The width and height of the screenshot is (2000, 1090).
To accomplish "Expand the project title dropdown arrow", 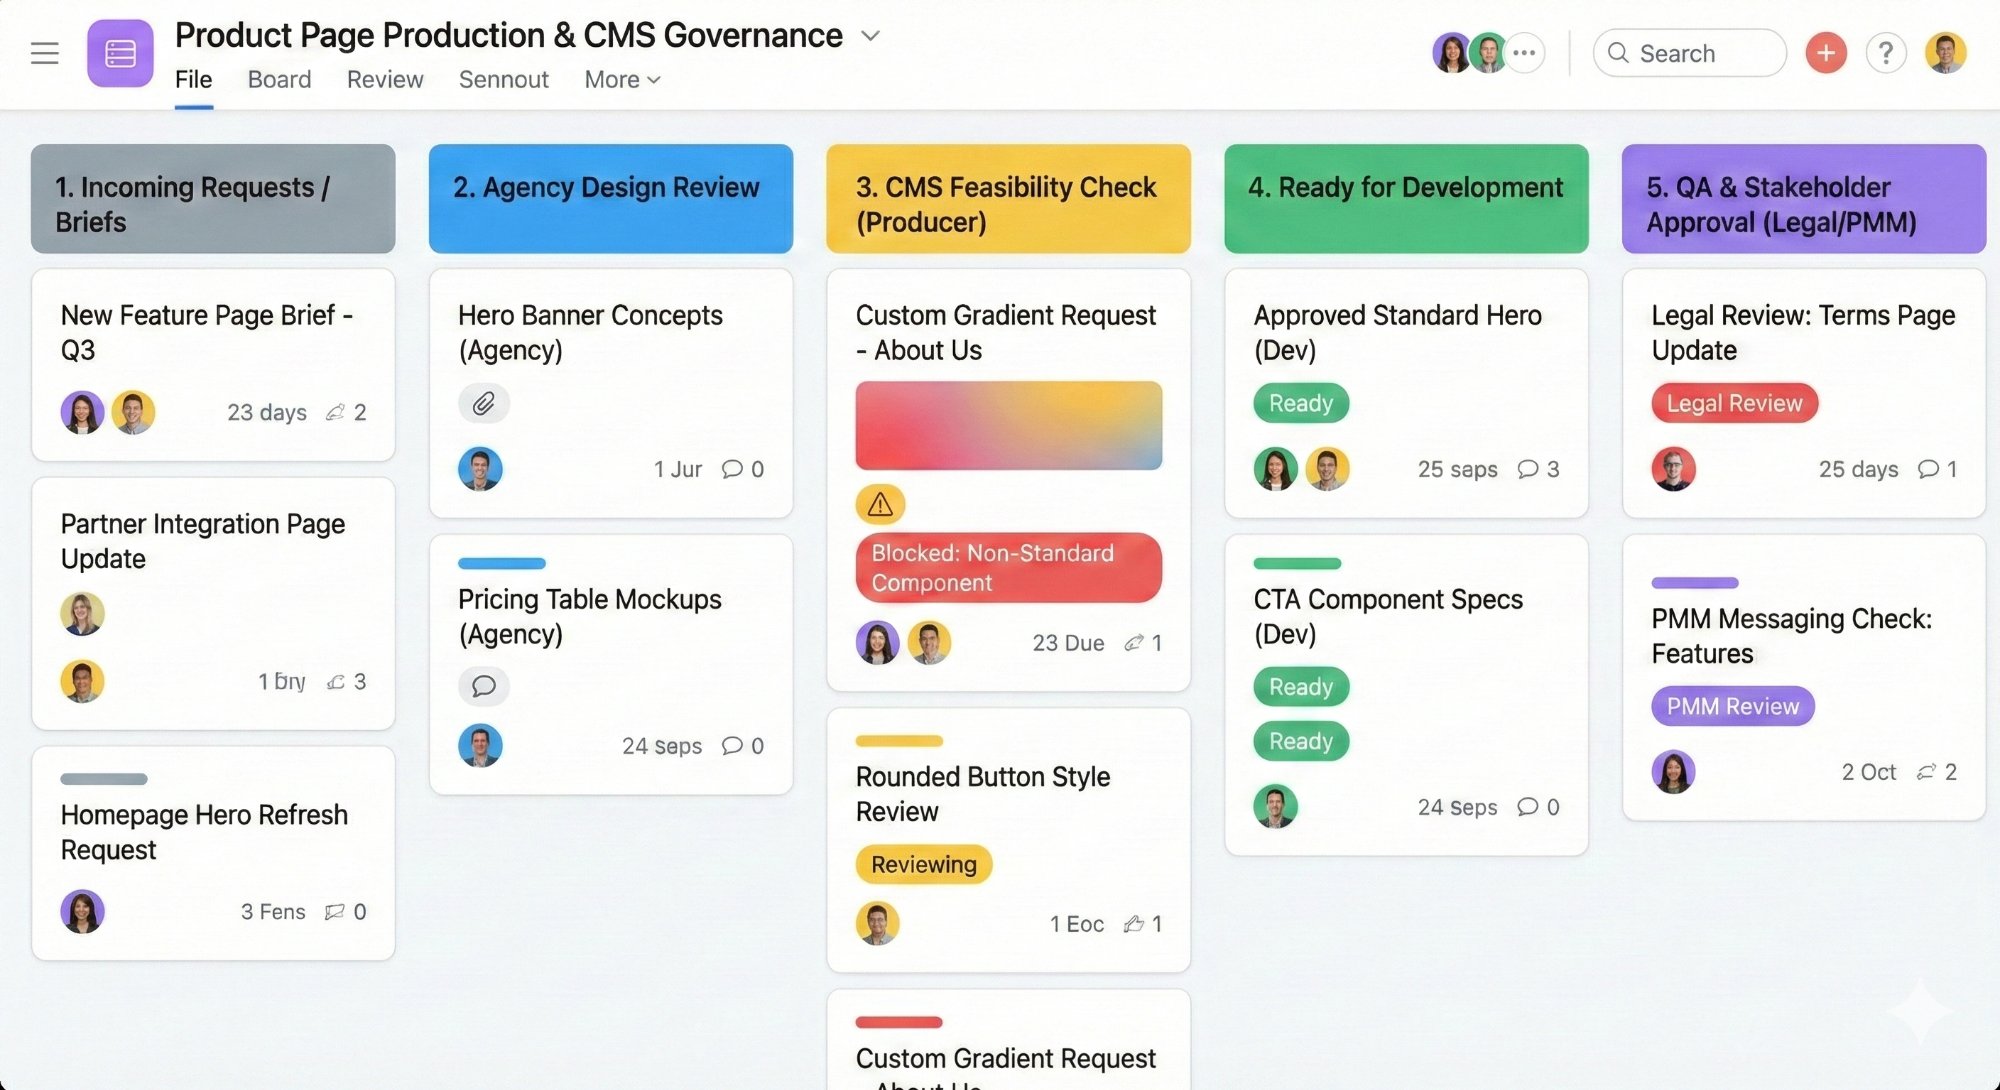I will click(869, 35).
